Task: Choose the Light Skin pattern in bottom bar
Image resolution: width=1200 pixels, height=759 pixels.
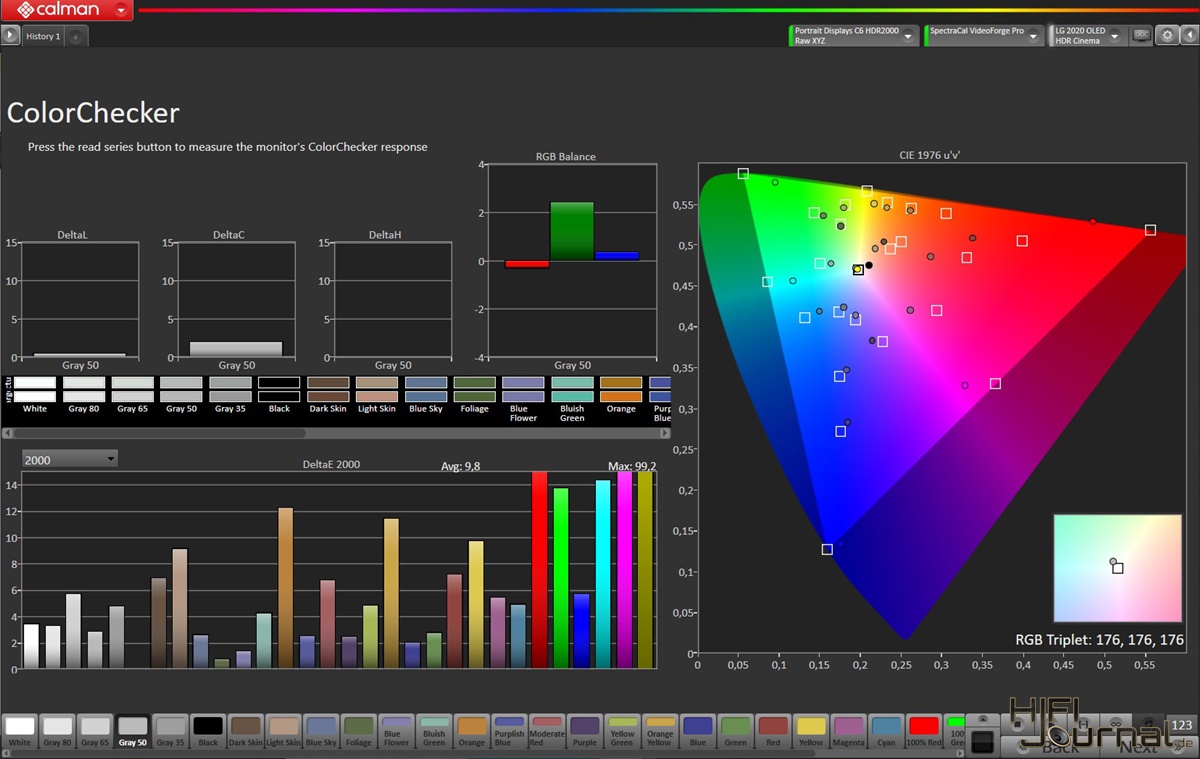Action: tap(283, 731)
